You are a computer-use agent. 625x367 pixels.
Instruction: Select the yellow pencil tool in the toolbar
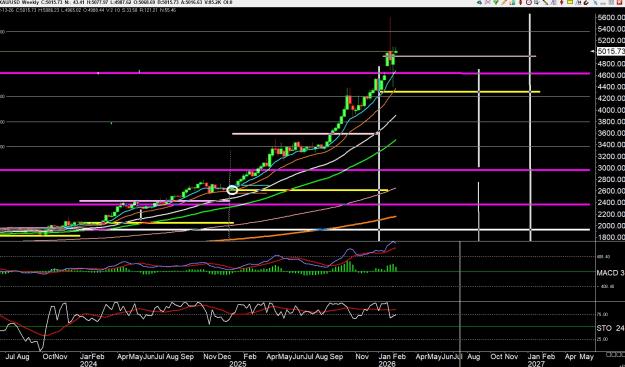[x=504, y=2]
